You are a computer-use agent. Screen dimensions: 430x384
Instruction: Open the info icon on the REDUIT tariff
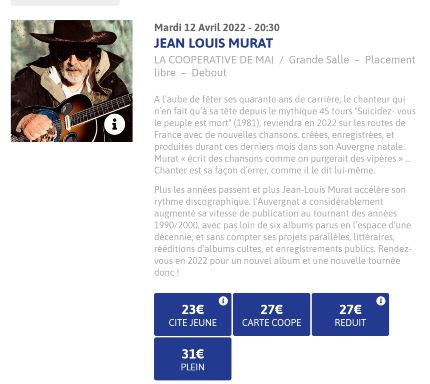[381, 301]
